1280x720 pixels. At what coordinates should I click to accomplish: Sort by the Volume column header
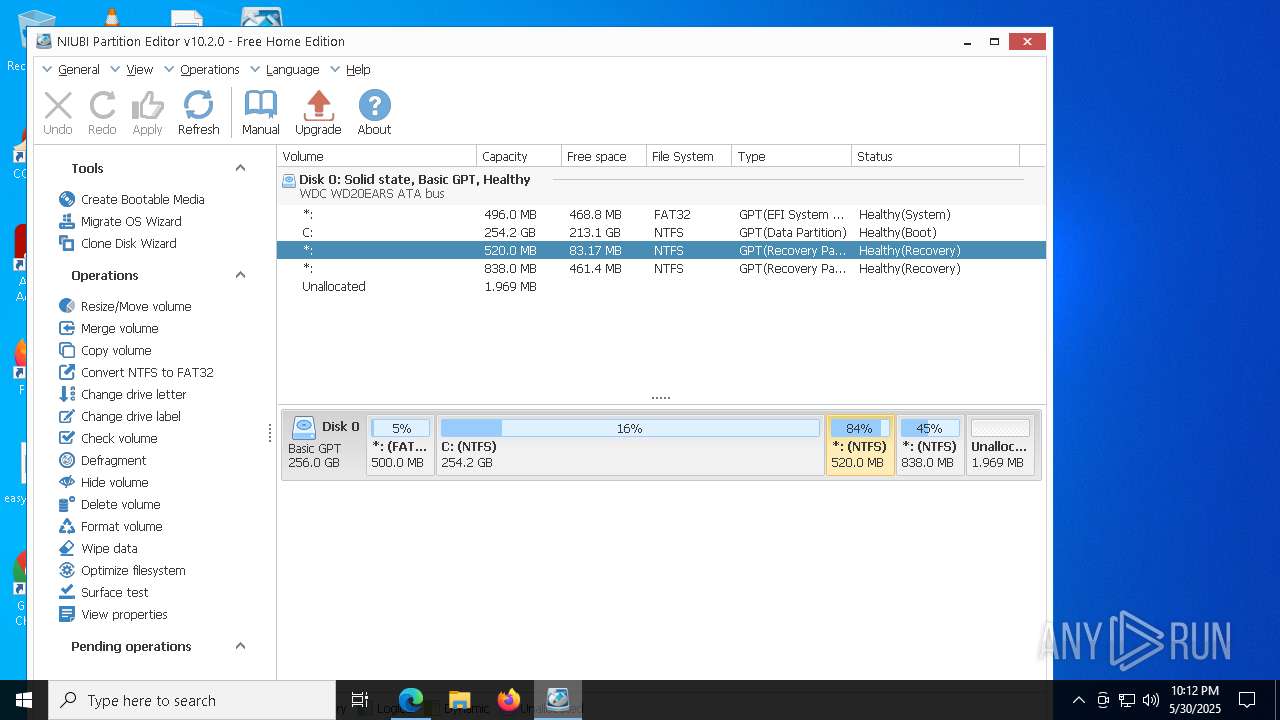(x=377, y=156)
